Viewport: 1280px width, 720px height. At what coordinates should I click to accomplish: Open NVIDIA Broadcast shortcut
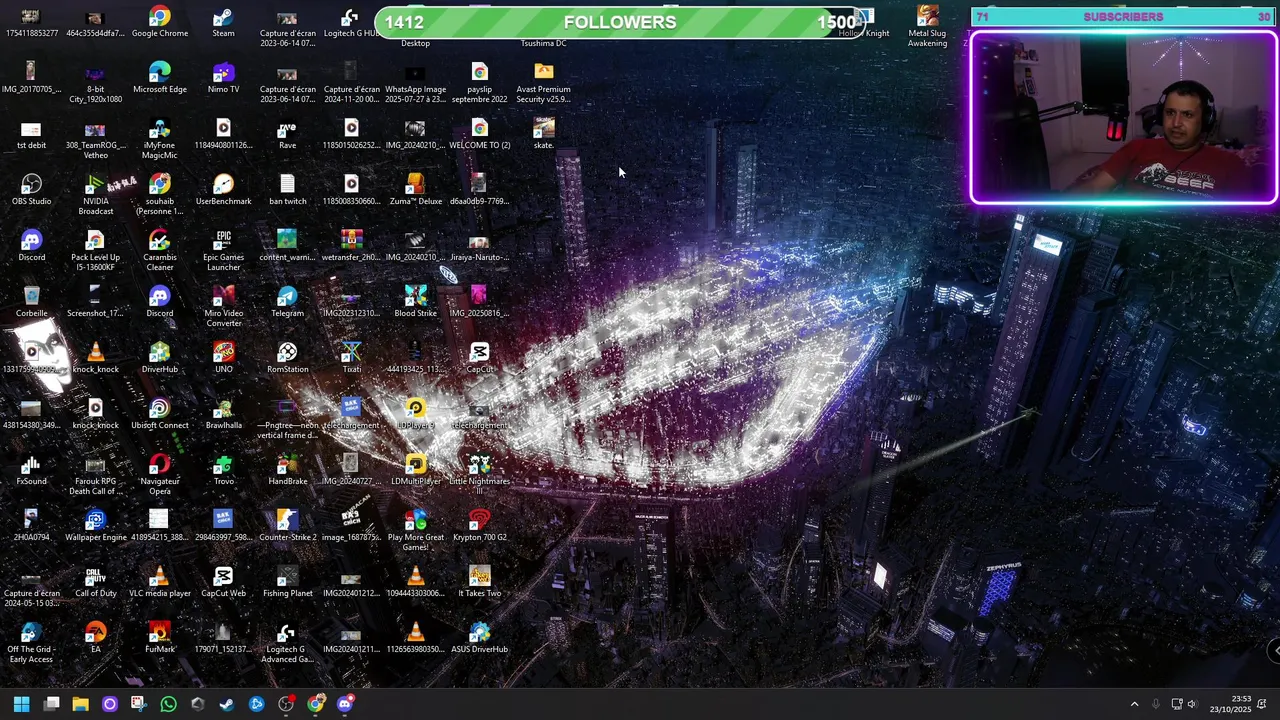pos(96,196)
